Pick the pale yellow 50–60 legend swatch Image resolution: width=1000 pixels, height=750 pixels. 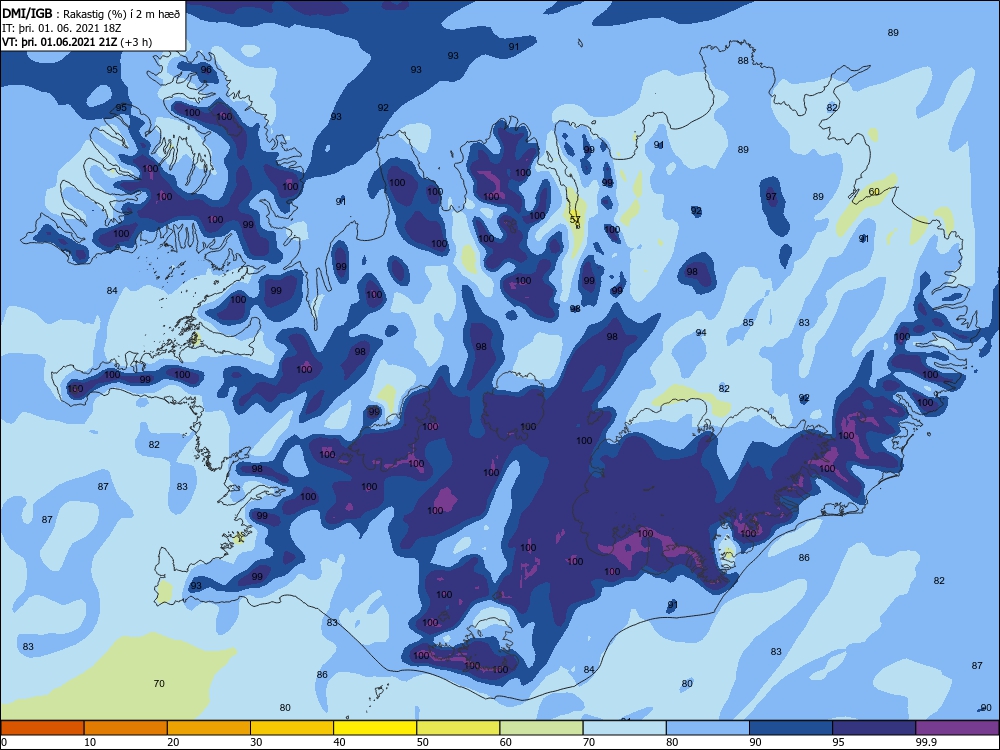[x=459, y=728]
